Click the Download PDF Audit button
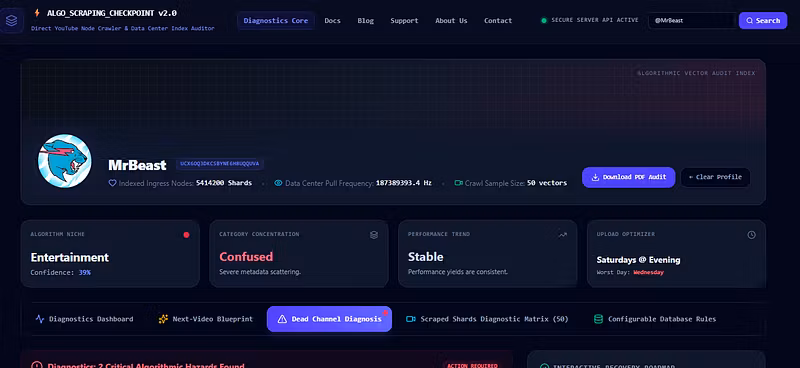800x368 pixels. point(629,177)
